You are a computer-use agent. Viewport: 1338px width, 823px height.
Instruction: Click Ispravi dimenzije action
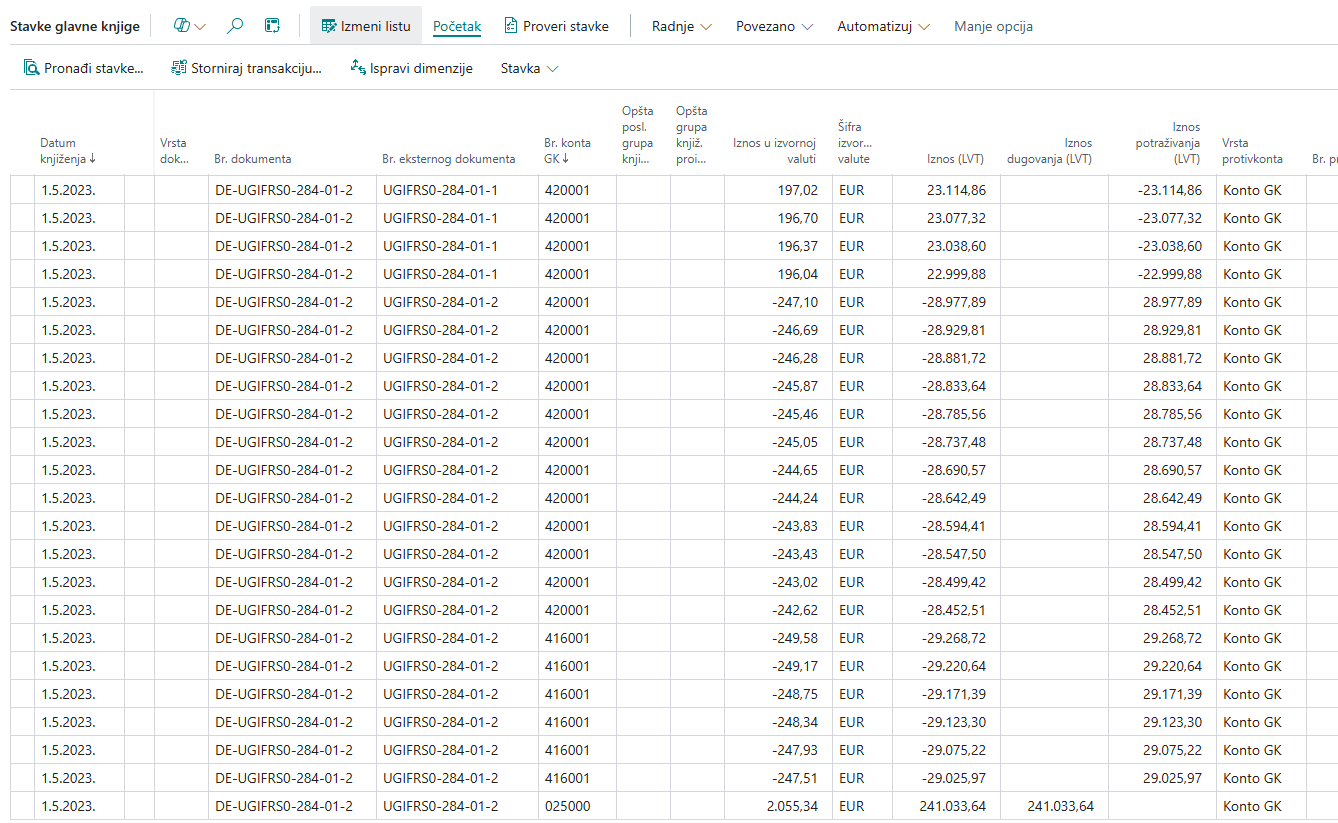click(x=411, y=68)
